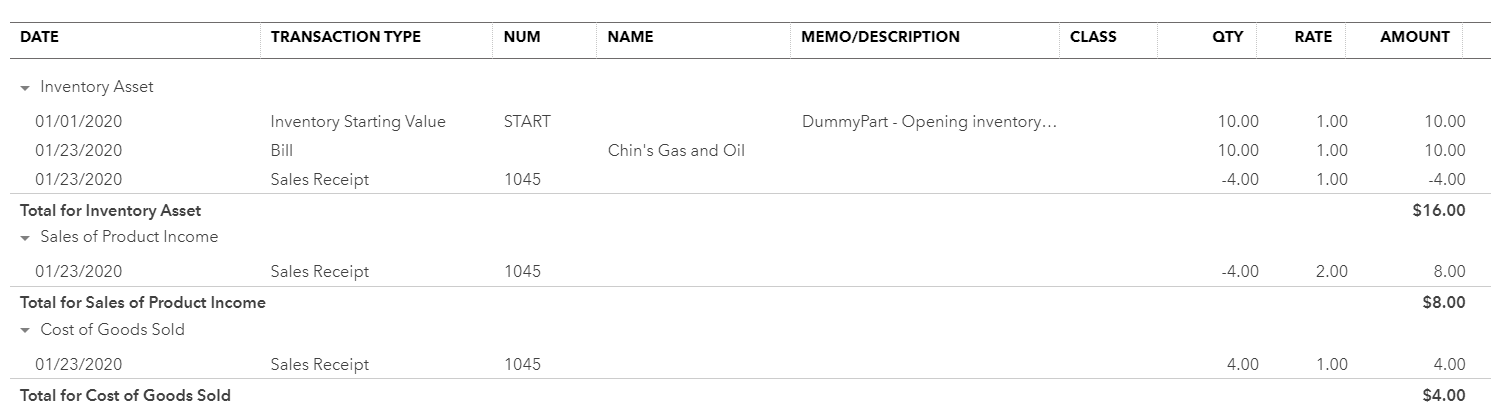This screenshot has width=1491, height=414.
Task: Click the Chin's Gas and Oil name
Action: pyautogui.click(x=676, y=151)
